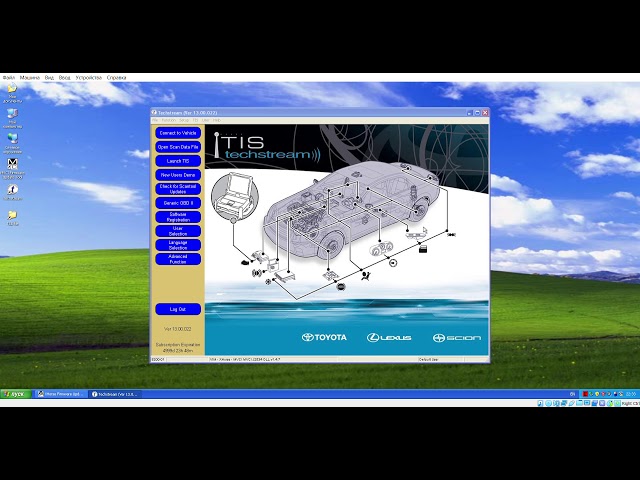
Task: Click the keyboard language indicator in tray
Action: [x=572, y=394]
